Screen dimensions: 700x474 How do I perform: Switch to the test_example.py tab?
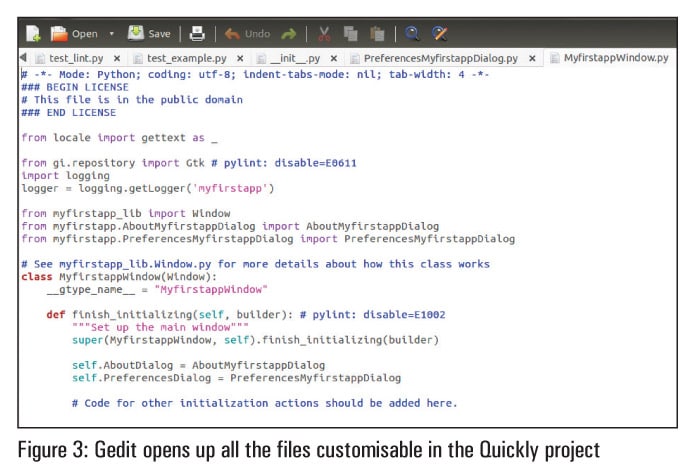186,59
